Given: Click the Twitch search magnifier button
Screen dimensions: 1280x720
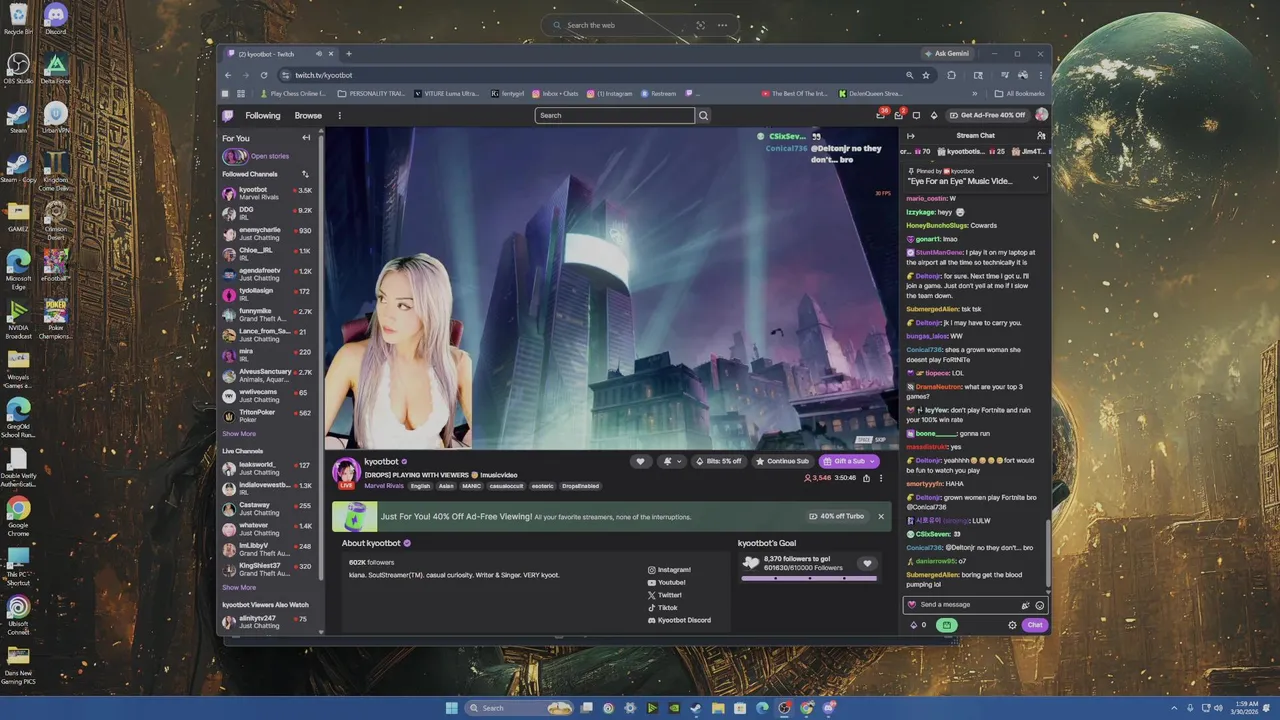Looking at the screenshot, I should point(703,115).
